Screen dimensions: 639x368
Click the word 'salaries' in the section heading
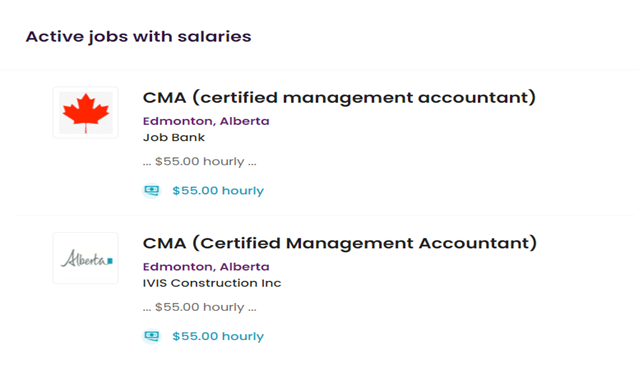[214, 37]
